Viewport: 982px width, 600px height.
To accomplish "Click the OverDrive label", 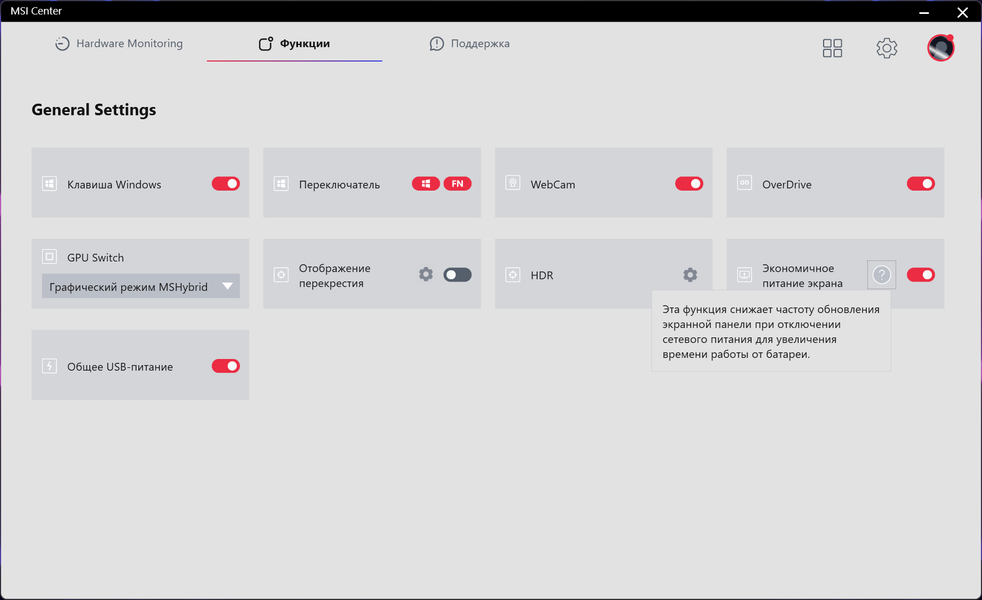I will [x=787, y=184].
